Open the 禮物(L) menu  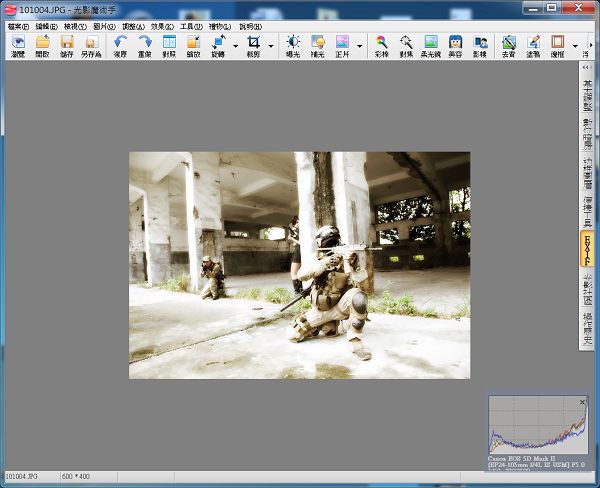coord(220,26)
